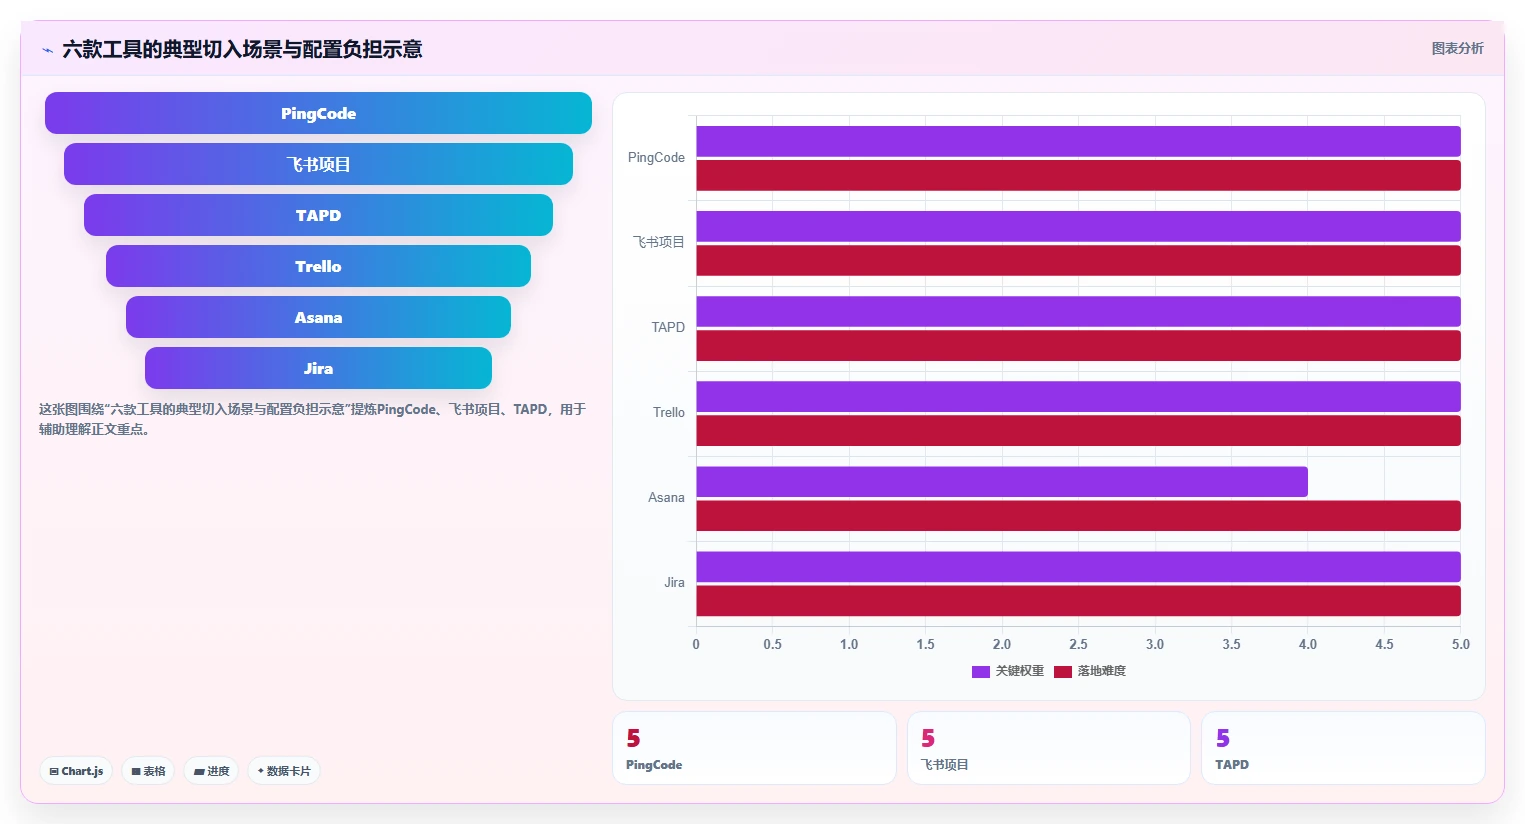
Task: Open the 飞书项目 data card showing 5
Action: coord(1049,748)
